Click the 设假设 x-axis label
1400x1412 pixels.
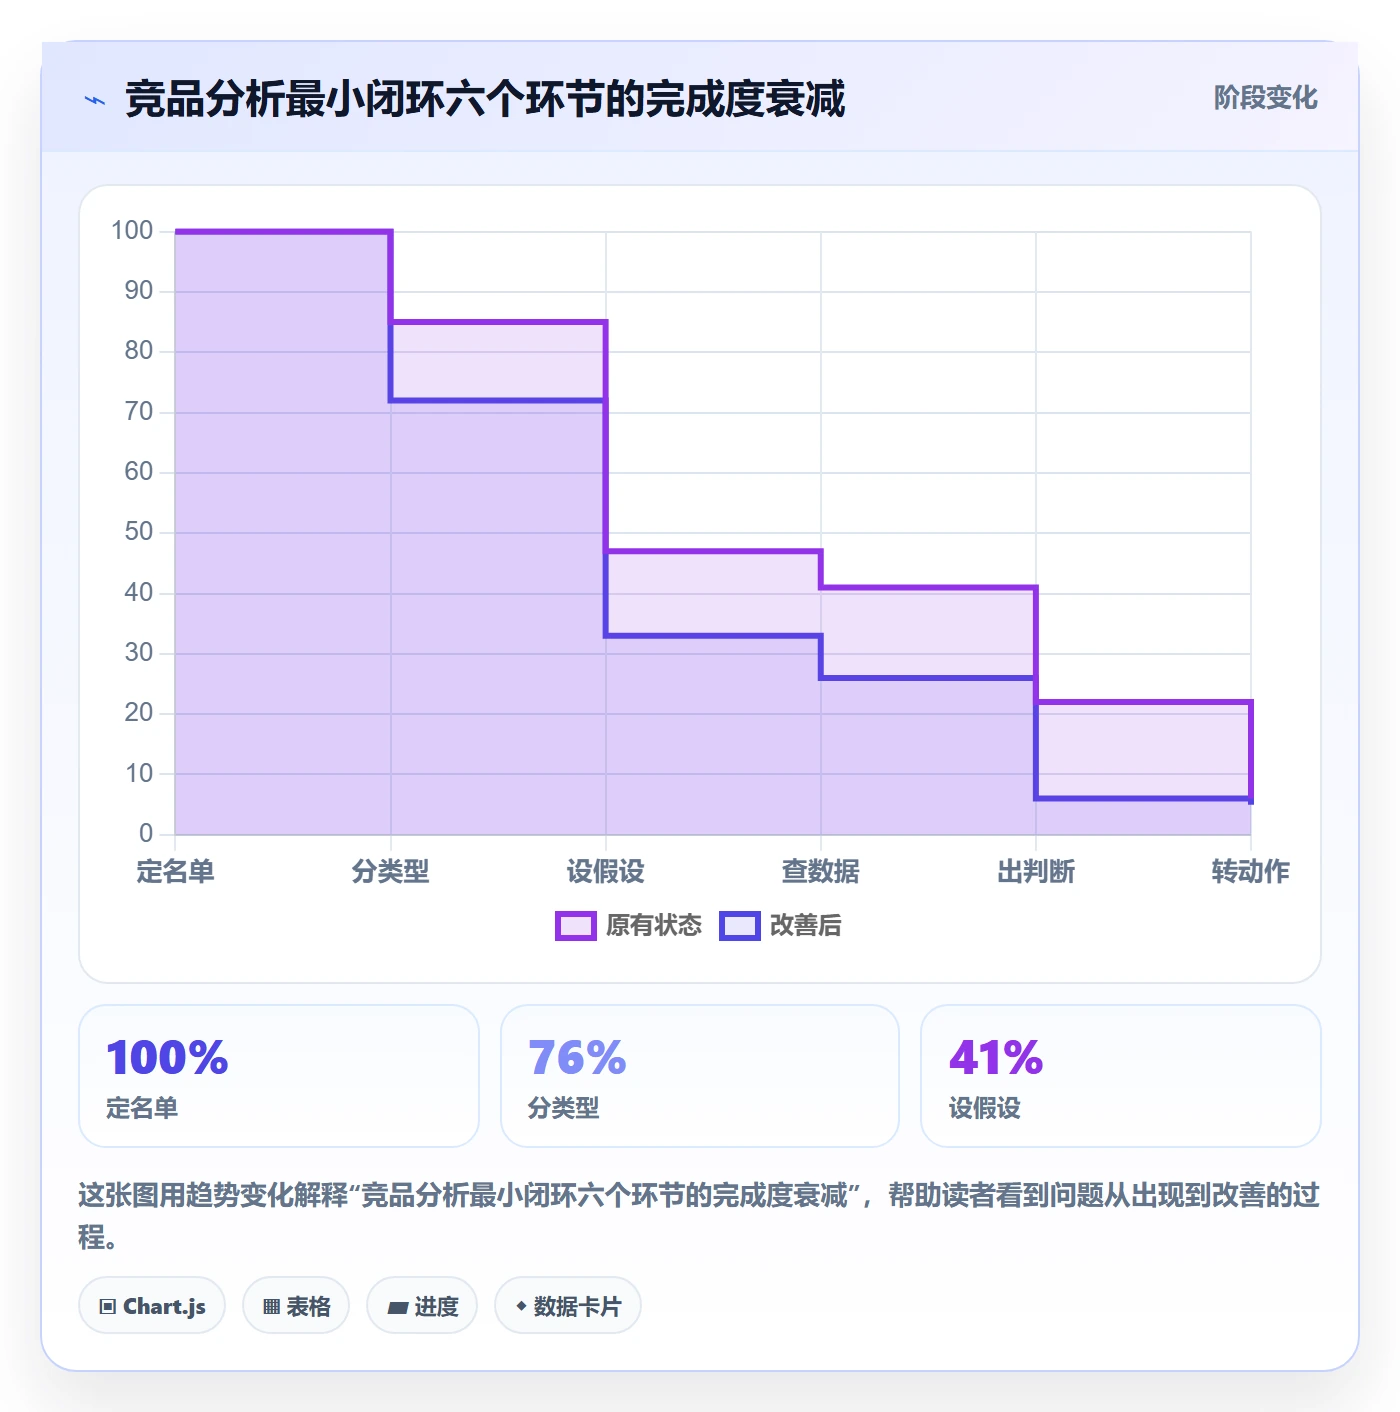coord(606,872)
